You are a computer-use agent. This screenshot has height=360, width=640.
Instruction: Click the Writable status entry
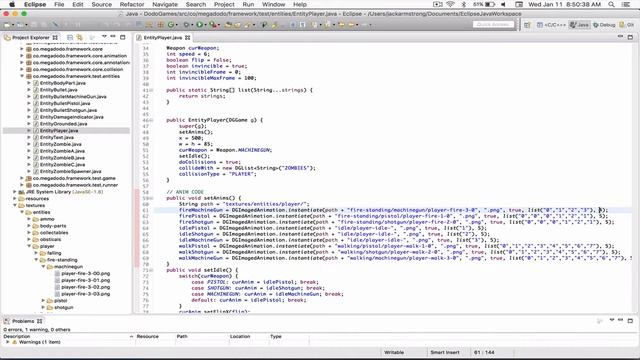click(x=394, y=352)
